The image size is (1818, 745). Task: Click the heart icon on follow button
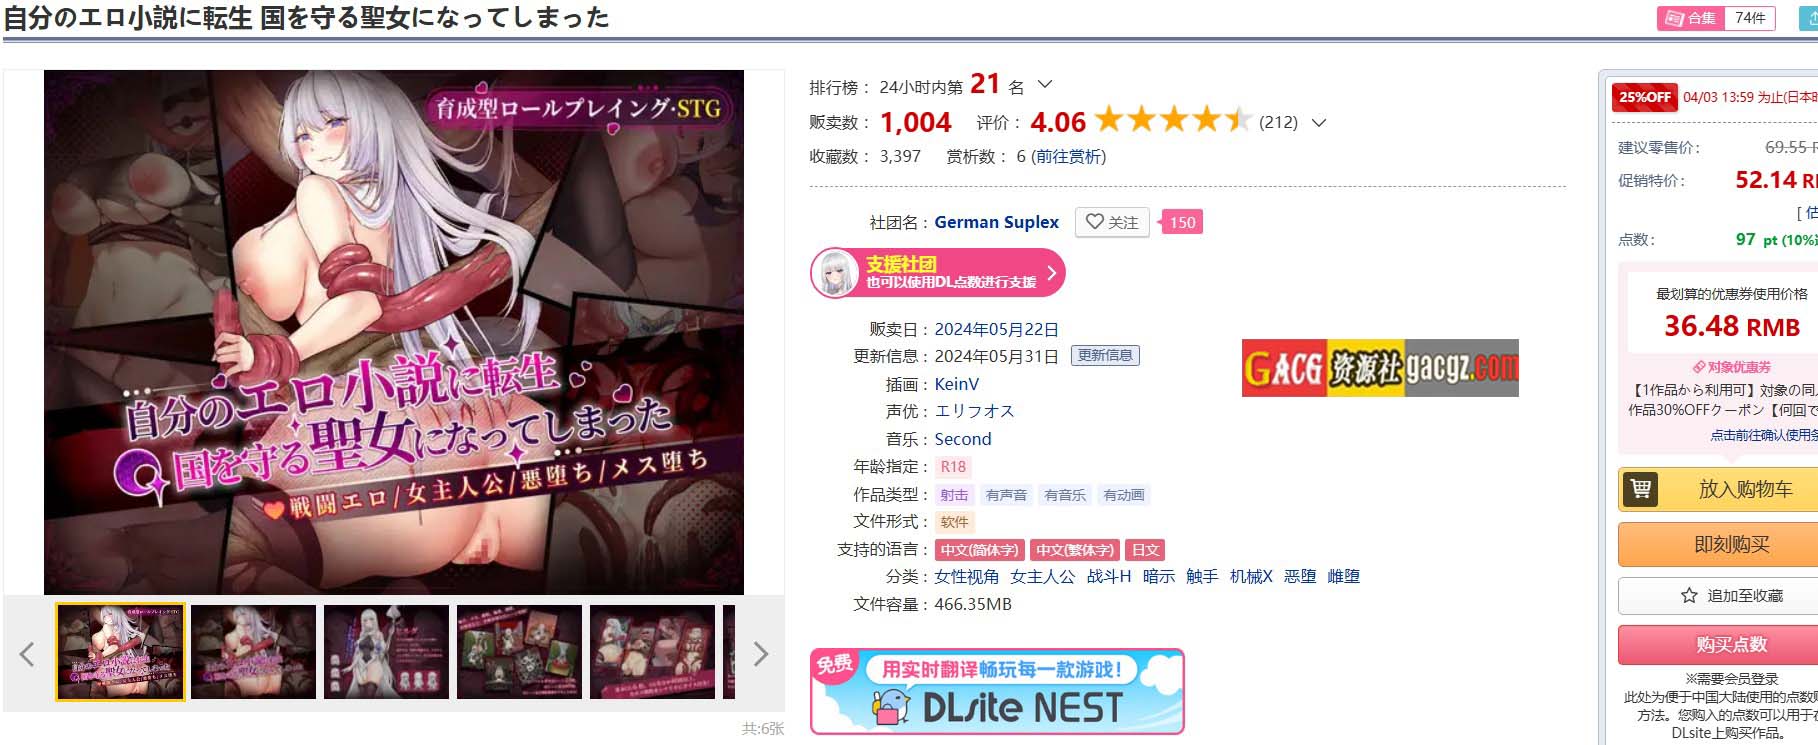(x=1094, y=222)
